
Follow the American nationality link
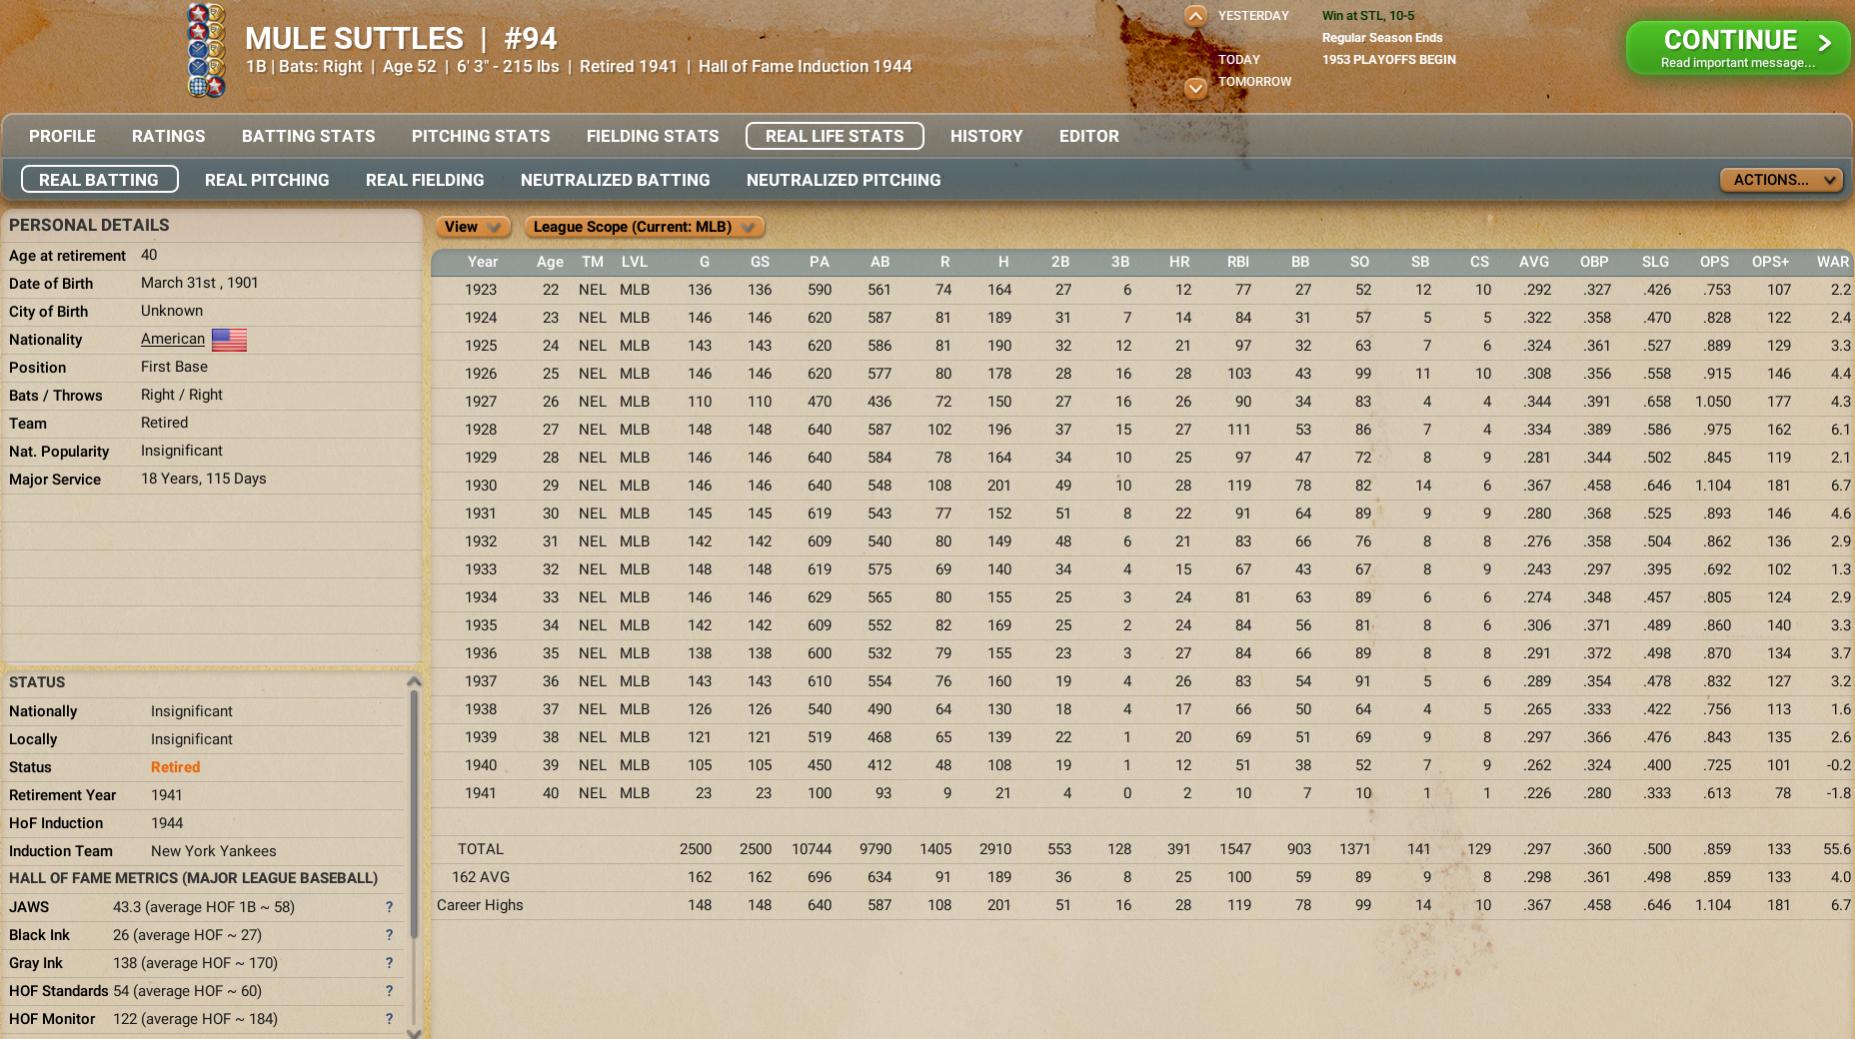point(172,339)
